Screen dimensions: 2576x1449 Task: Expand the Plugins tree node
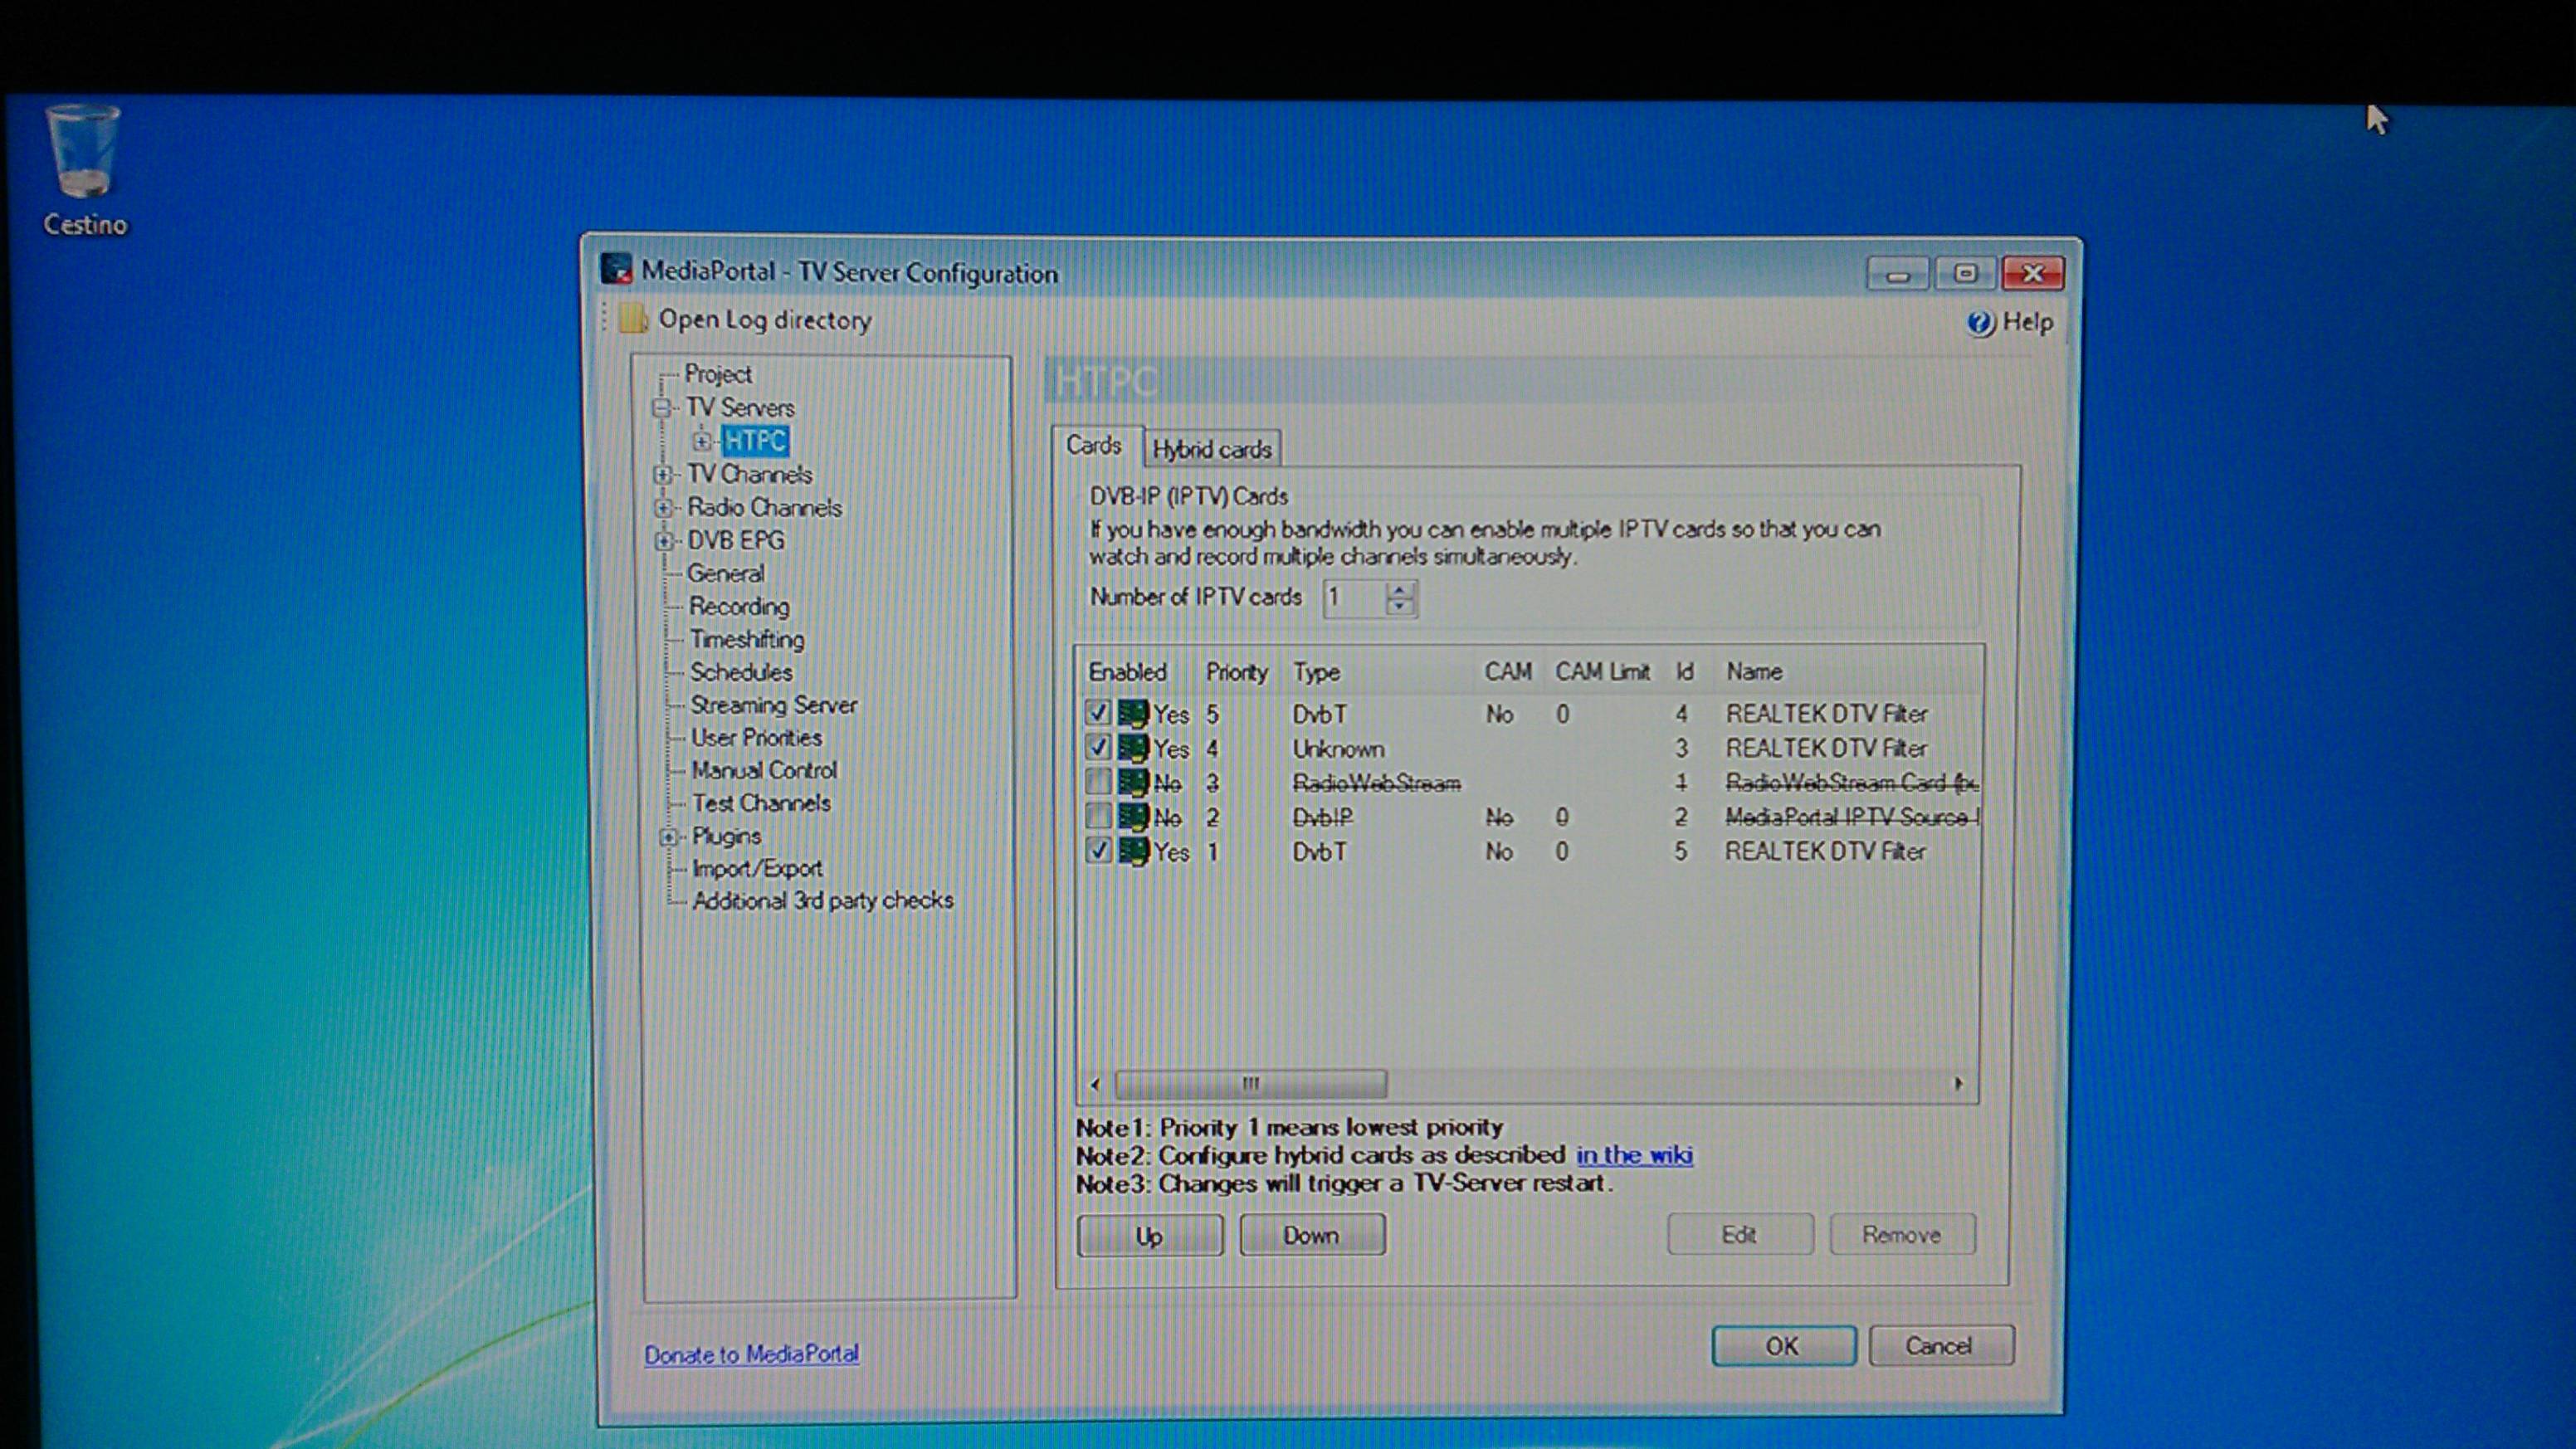[x=668, y=836]
